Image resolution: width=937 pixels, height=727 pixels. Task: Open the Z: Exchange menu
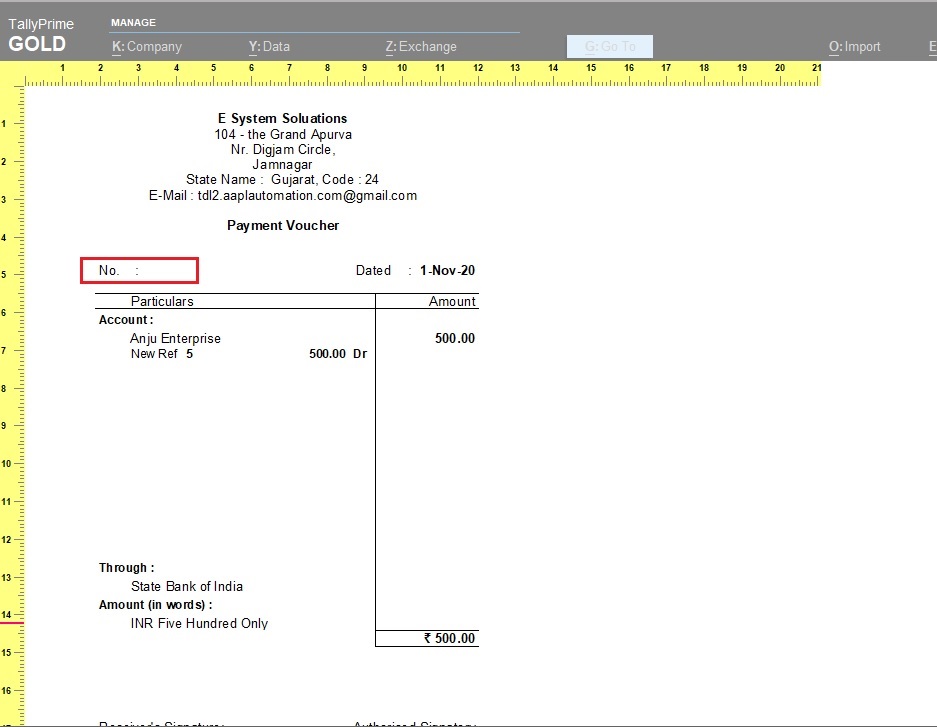pos(421,46)
